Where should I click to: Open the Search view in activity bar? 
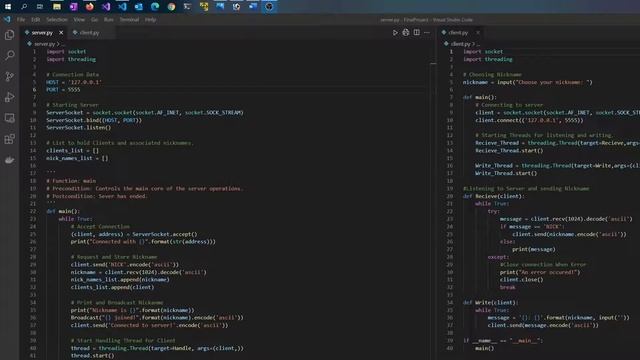pos(9,56)
